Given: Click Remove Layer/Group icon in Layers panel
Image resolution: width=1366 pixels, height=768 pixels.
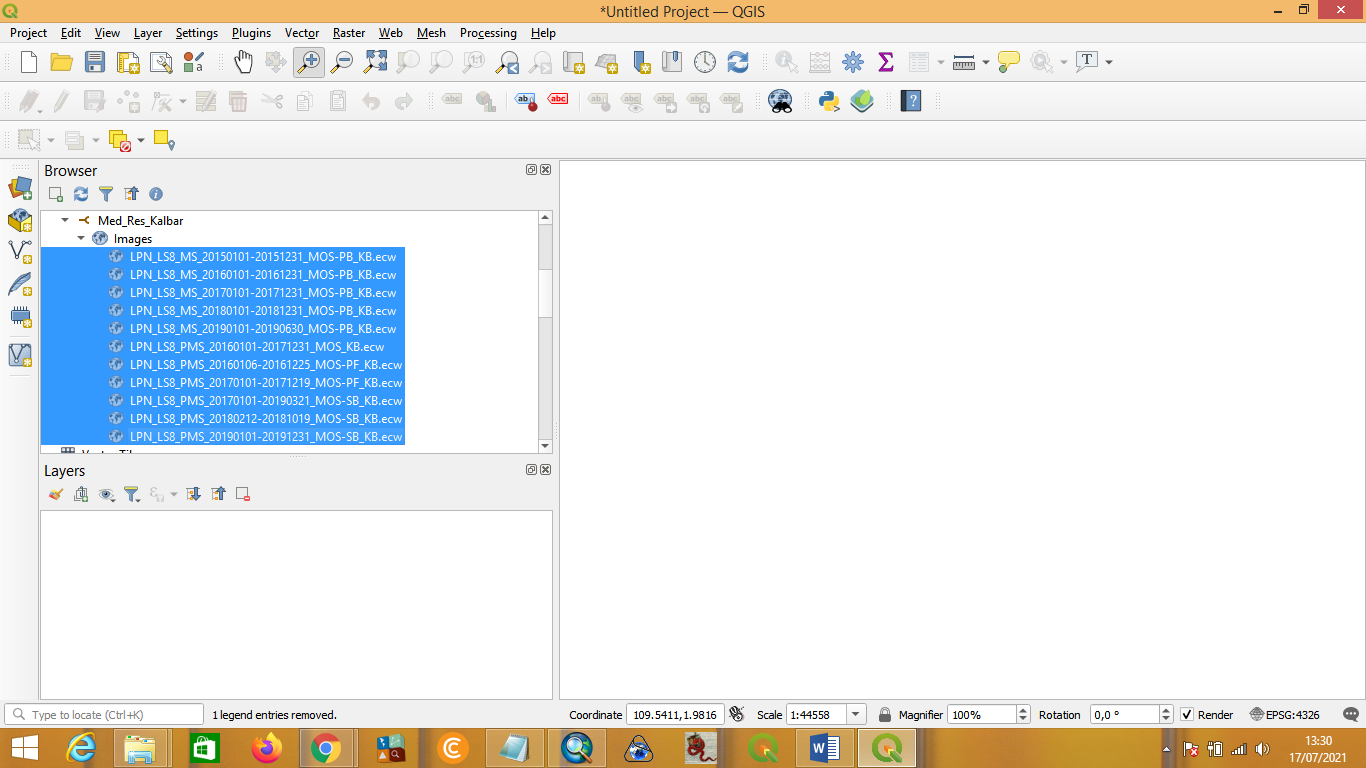Looking at the screenshot, I should click(x=243, y=494).
